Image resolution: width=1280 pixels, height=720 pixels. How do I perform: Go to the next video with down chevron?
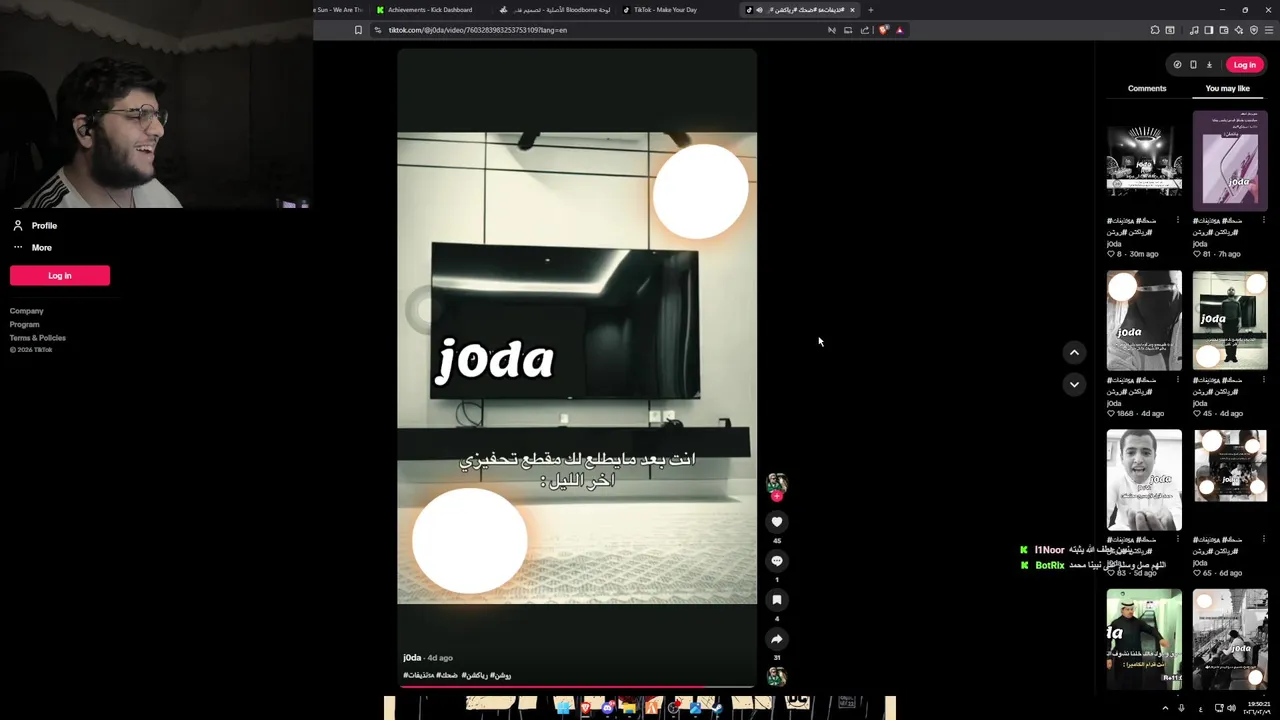(1074, 384)
